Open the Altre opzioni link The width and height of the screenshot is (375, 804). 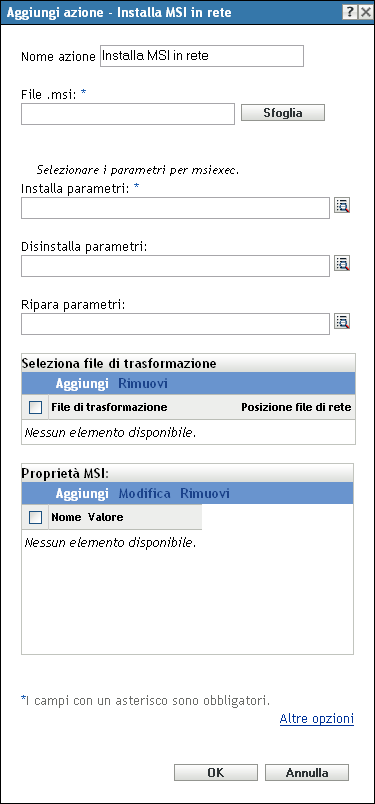317,719
